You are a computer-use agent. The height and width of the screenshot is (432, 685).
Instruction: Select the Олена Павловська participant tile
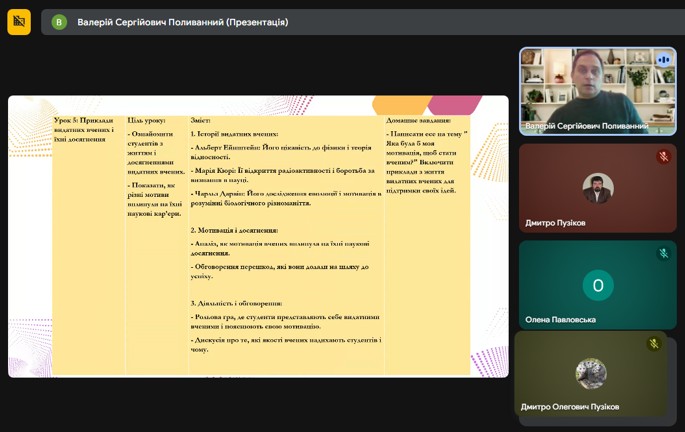point(597,285)
